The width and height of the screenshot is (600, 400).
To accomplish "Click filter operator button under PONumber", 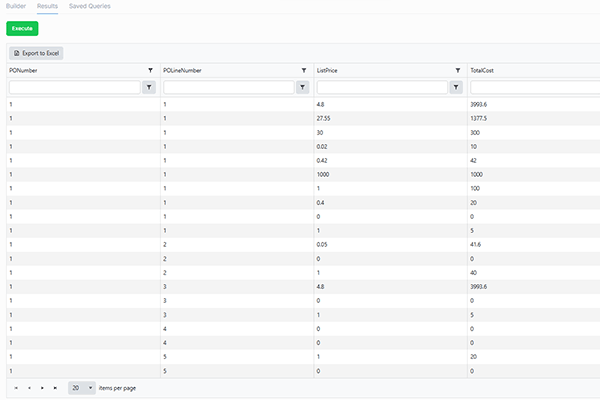I will [x=149, y=88].
